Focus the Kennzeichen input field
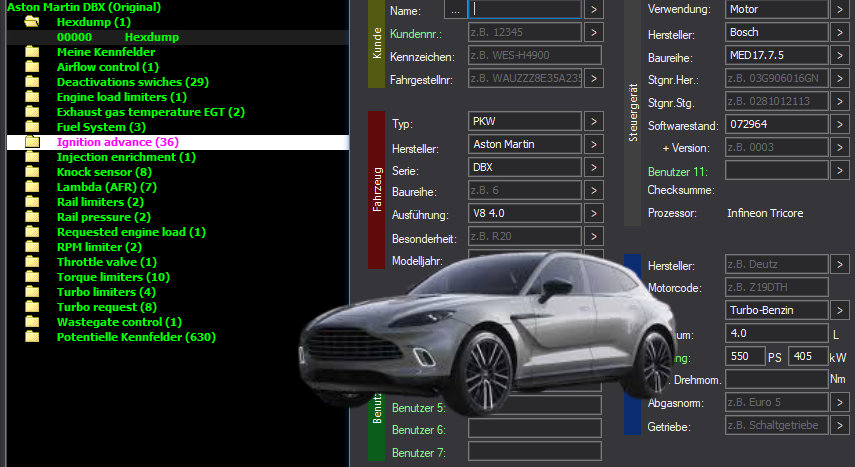 pyautogui.click(x=535, y=55)
